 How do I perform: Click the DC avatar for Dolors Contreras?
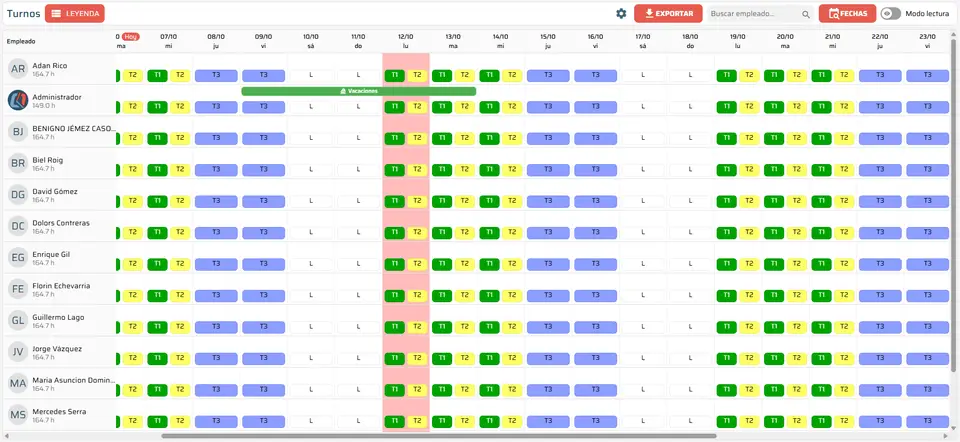point(18,227)
